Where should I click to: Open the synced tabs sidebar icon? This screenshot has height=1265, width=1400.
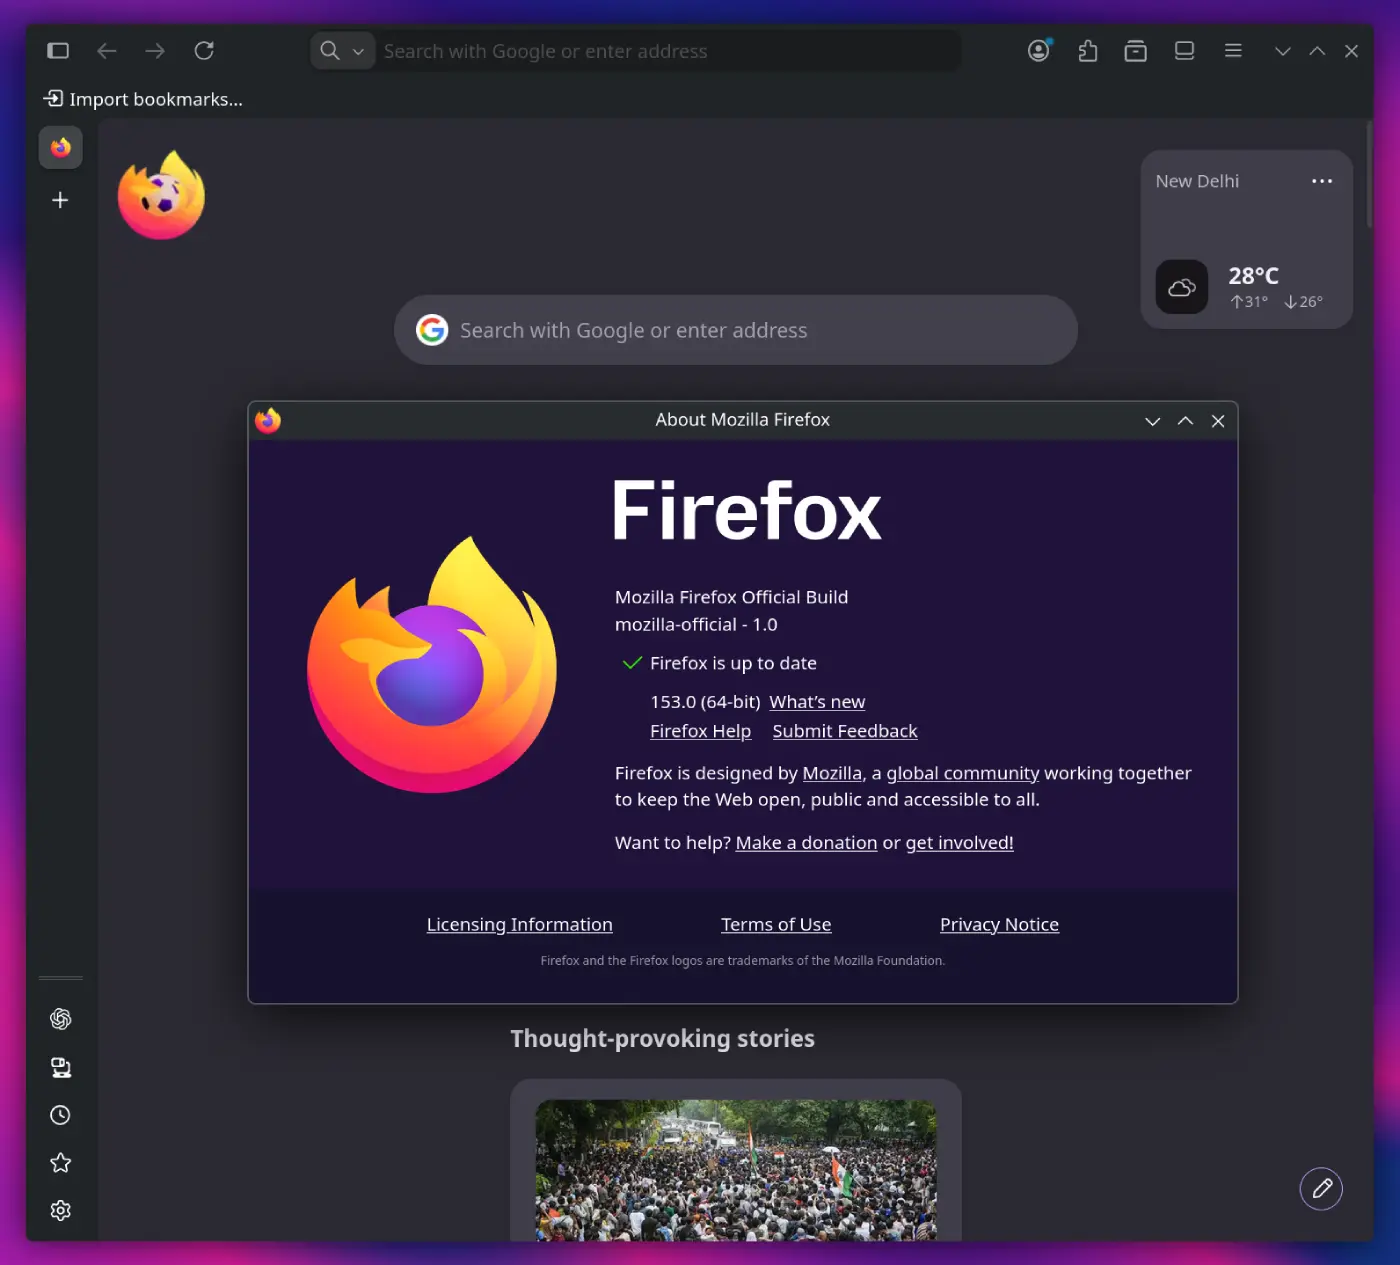pos(1185,51)
